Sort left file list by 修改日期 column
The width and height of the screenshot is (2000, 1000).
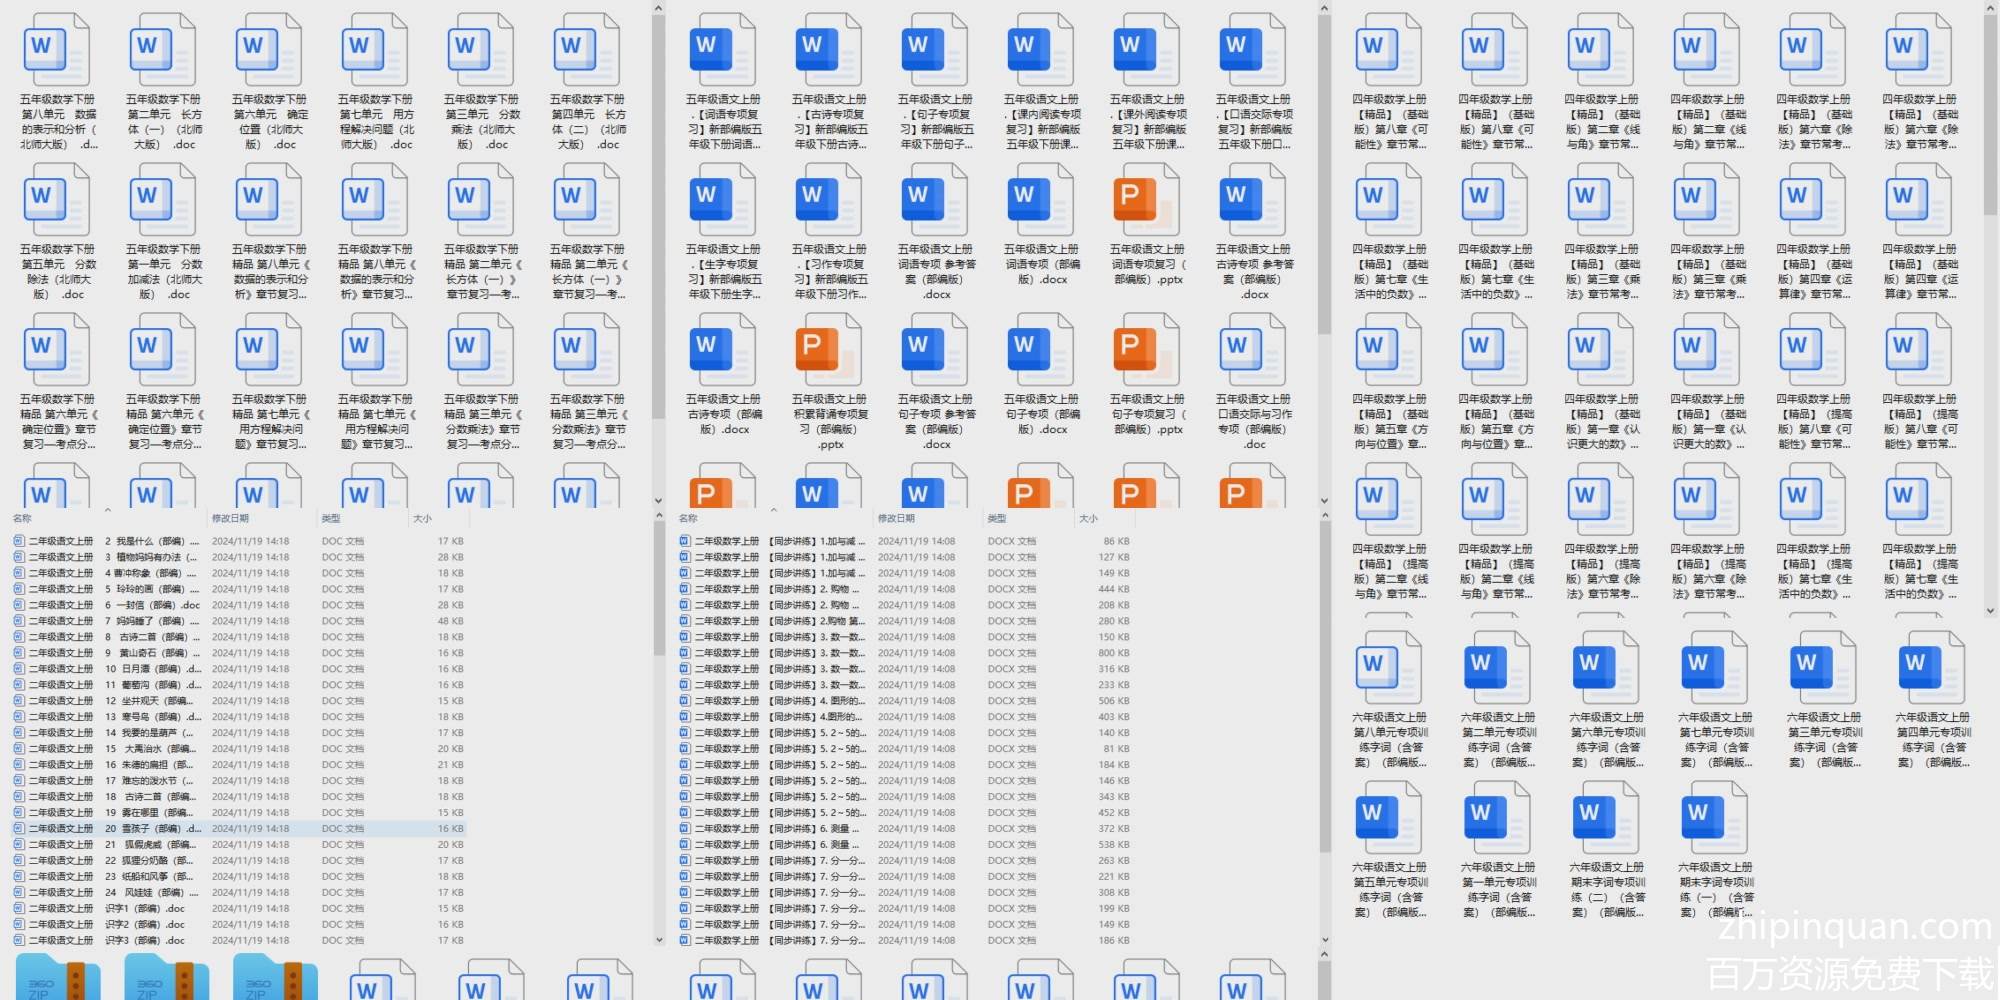coord(230,518)
